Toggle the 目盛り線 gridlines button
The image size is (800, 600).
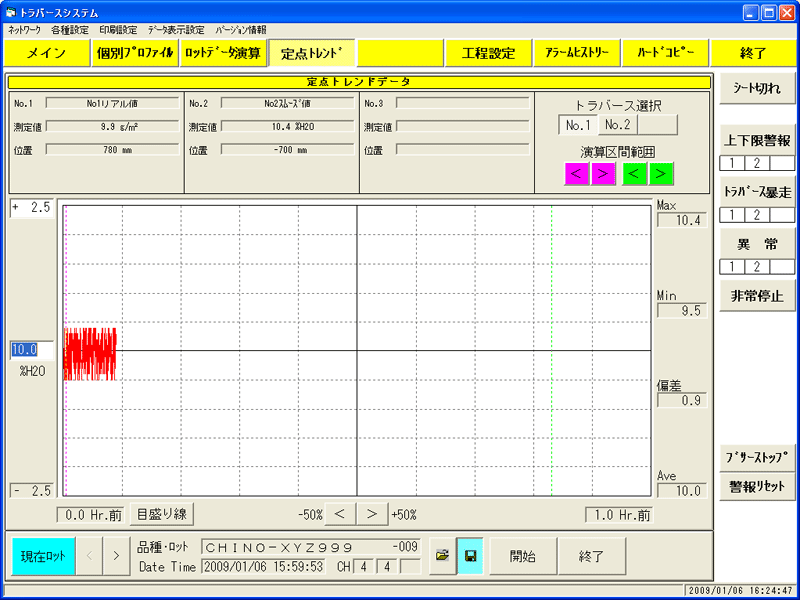161,514
